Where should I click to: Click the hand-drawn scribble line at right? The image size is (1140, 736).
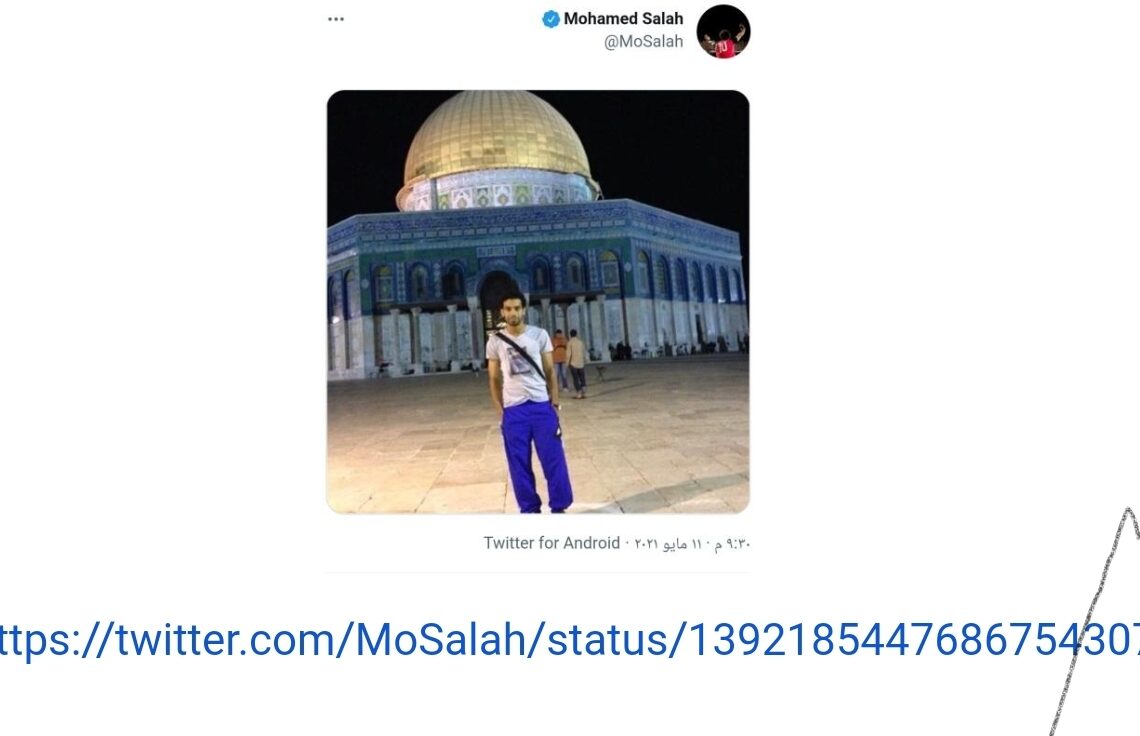point(1096,620)
